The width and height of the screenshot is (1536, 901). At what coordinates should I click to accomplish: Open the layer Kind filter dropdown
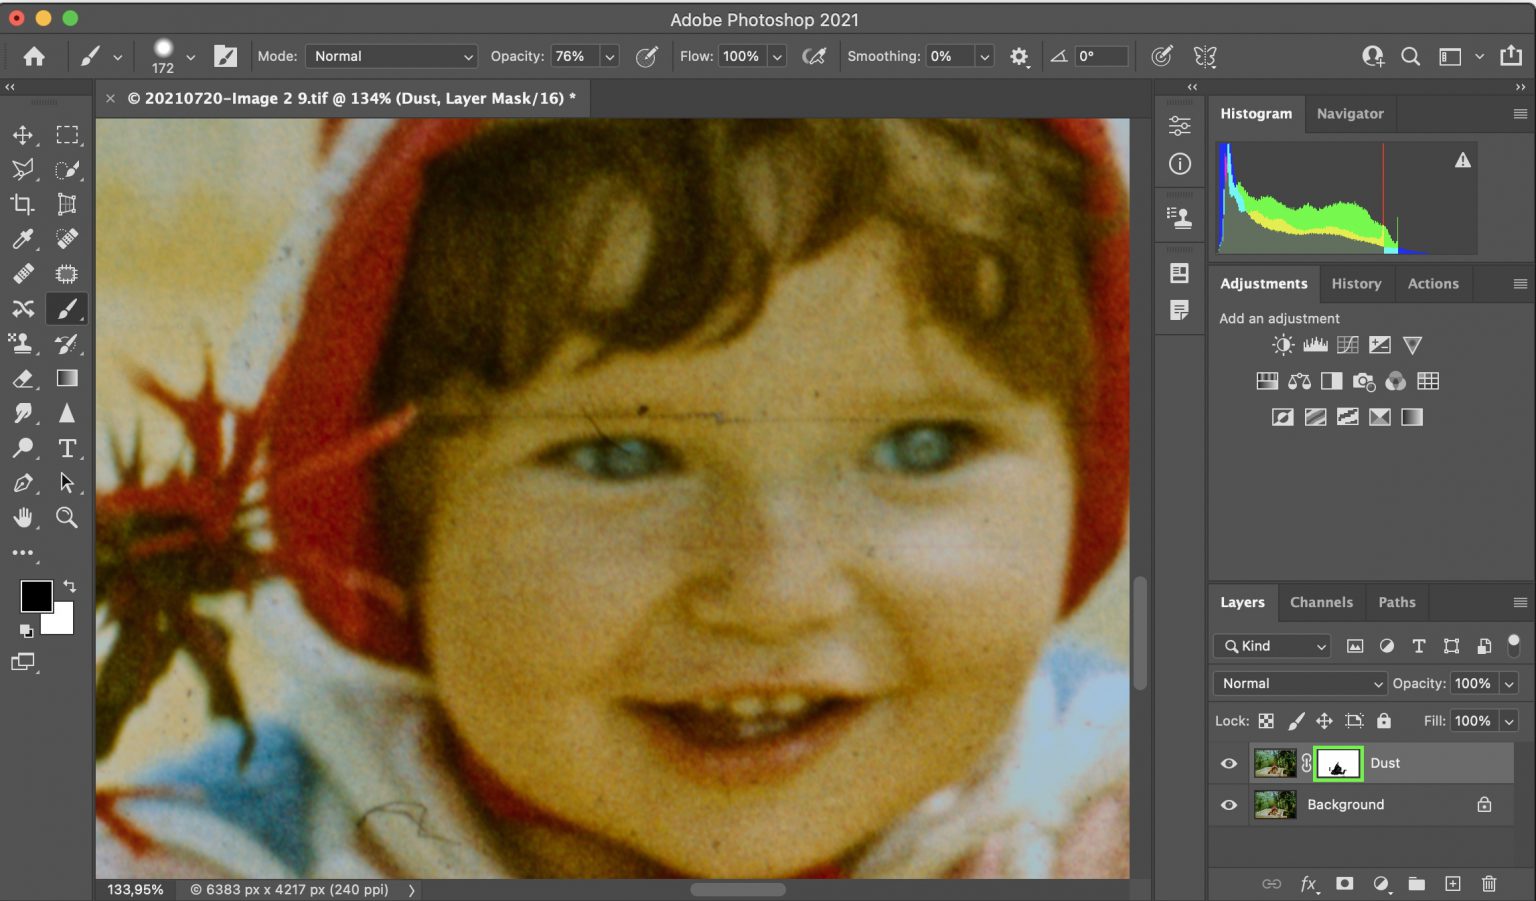(x=1273, y=646)
